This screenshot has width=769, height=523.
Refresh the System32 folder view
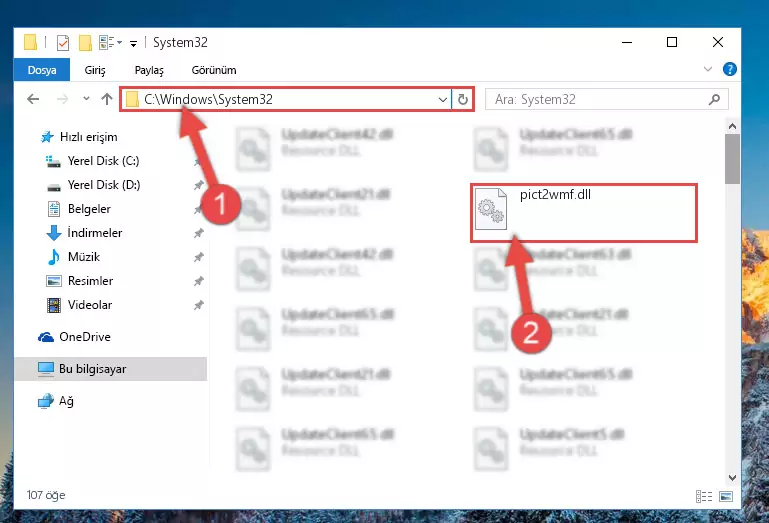coord(462,100)
